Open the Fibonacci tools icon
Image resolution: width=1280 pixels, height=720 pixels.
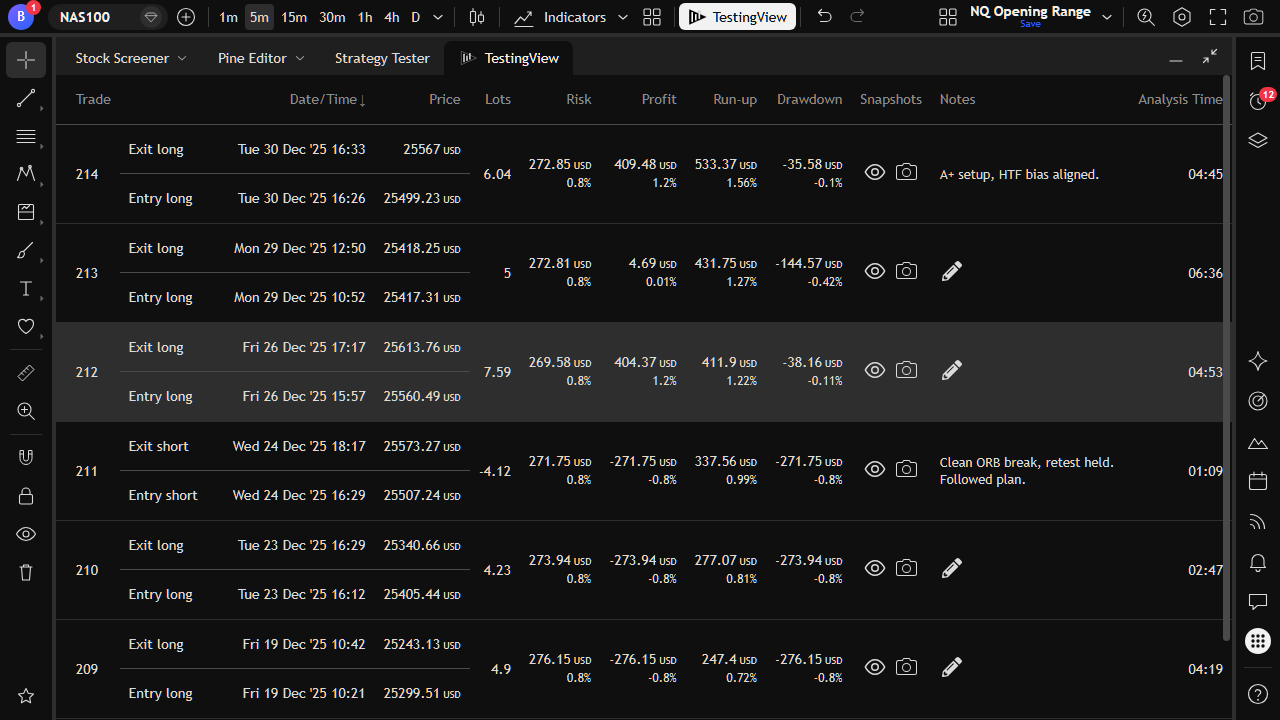(26, 136)
